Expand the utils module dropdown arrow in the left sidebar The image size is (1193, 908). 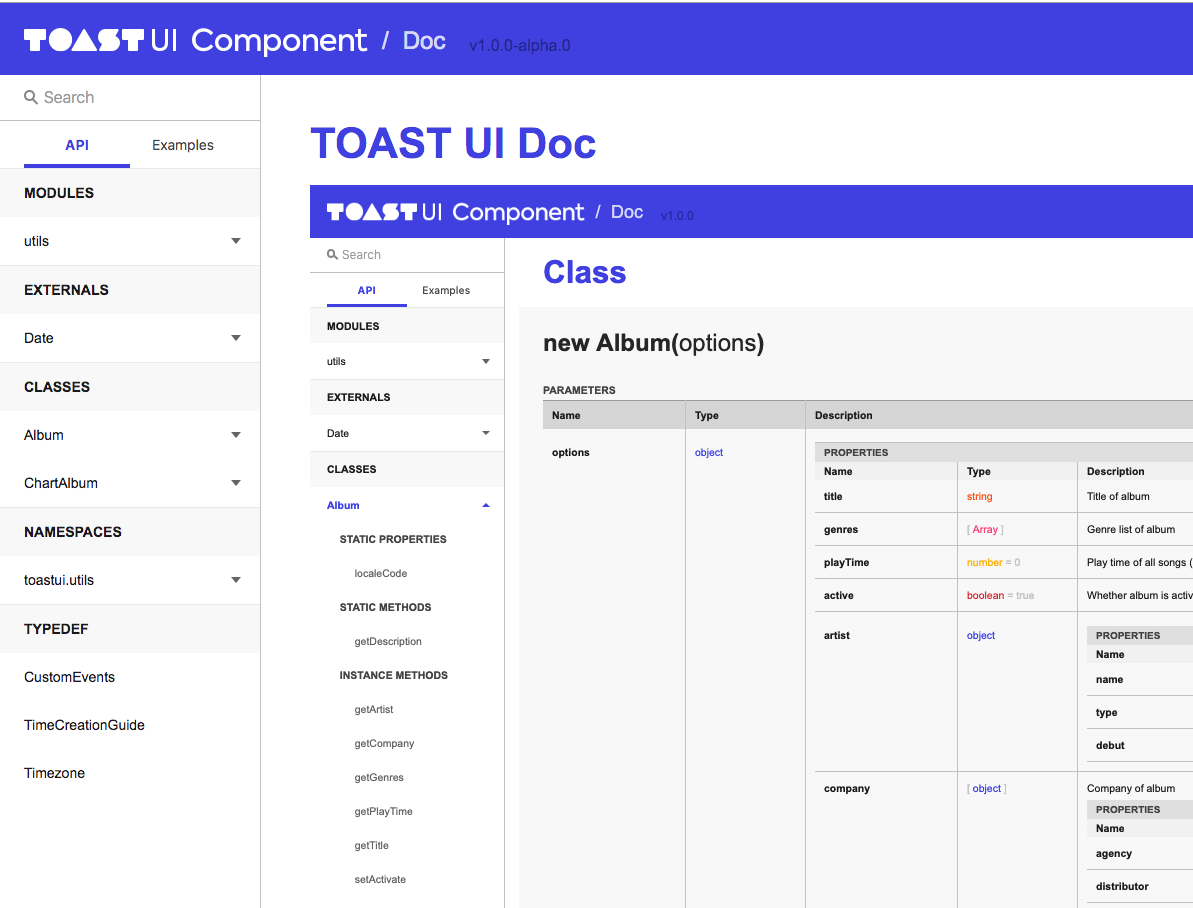236,241
